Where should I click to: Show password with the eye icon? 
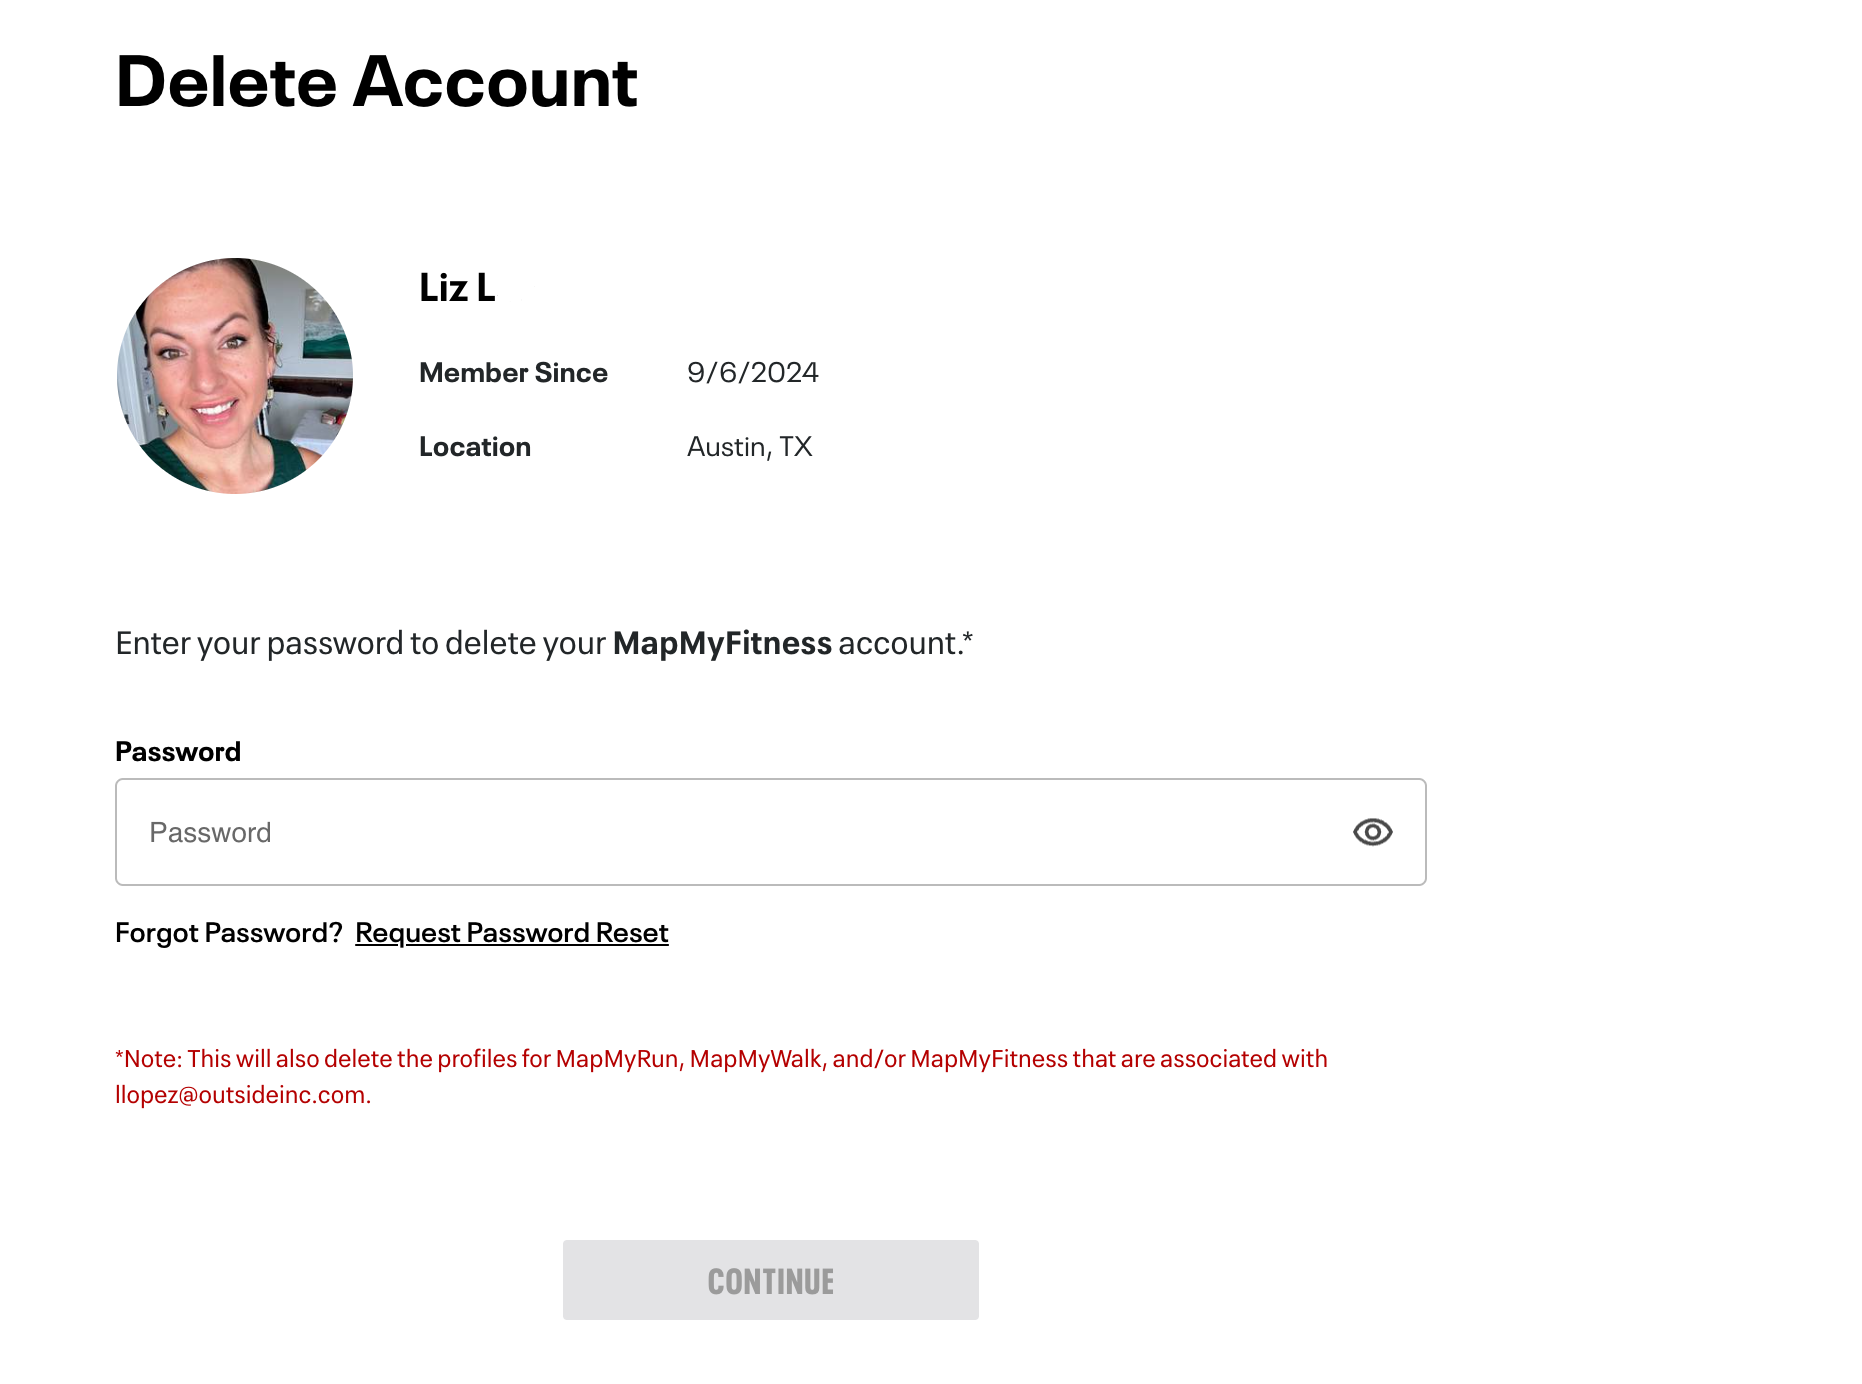(1372, 832)
